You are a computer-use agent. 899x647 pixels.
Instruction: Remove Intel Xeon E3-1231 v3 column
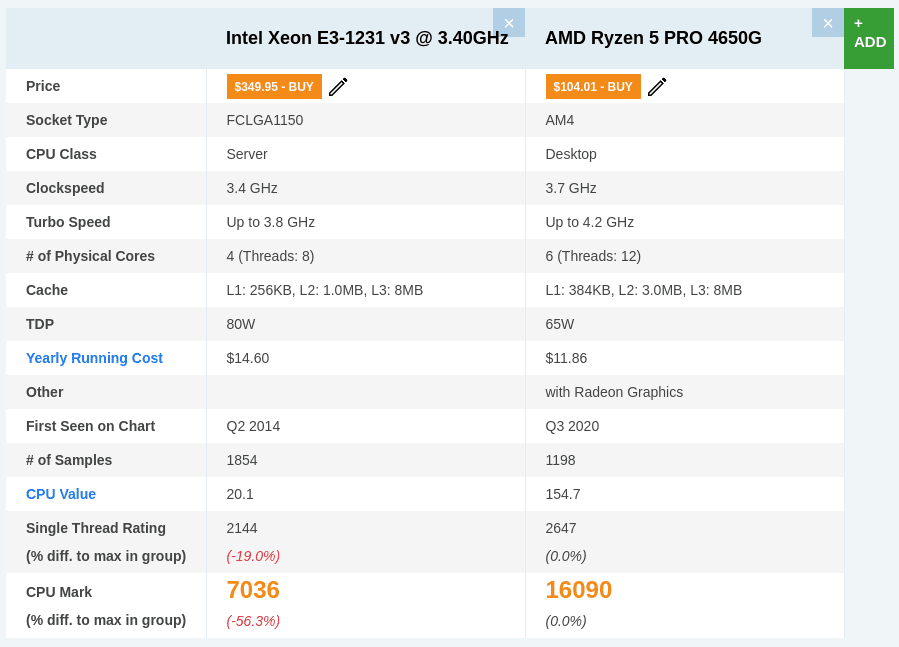tap(508, 23)
